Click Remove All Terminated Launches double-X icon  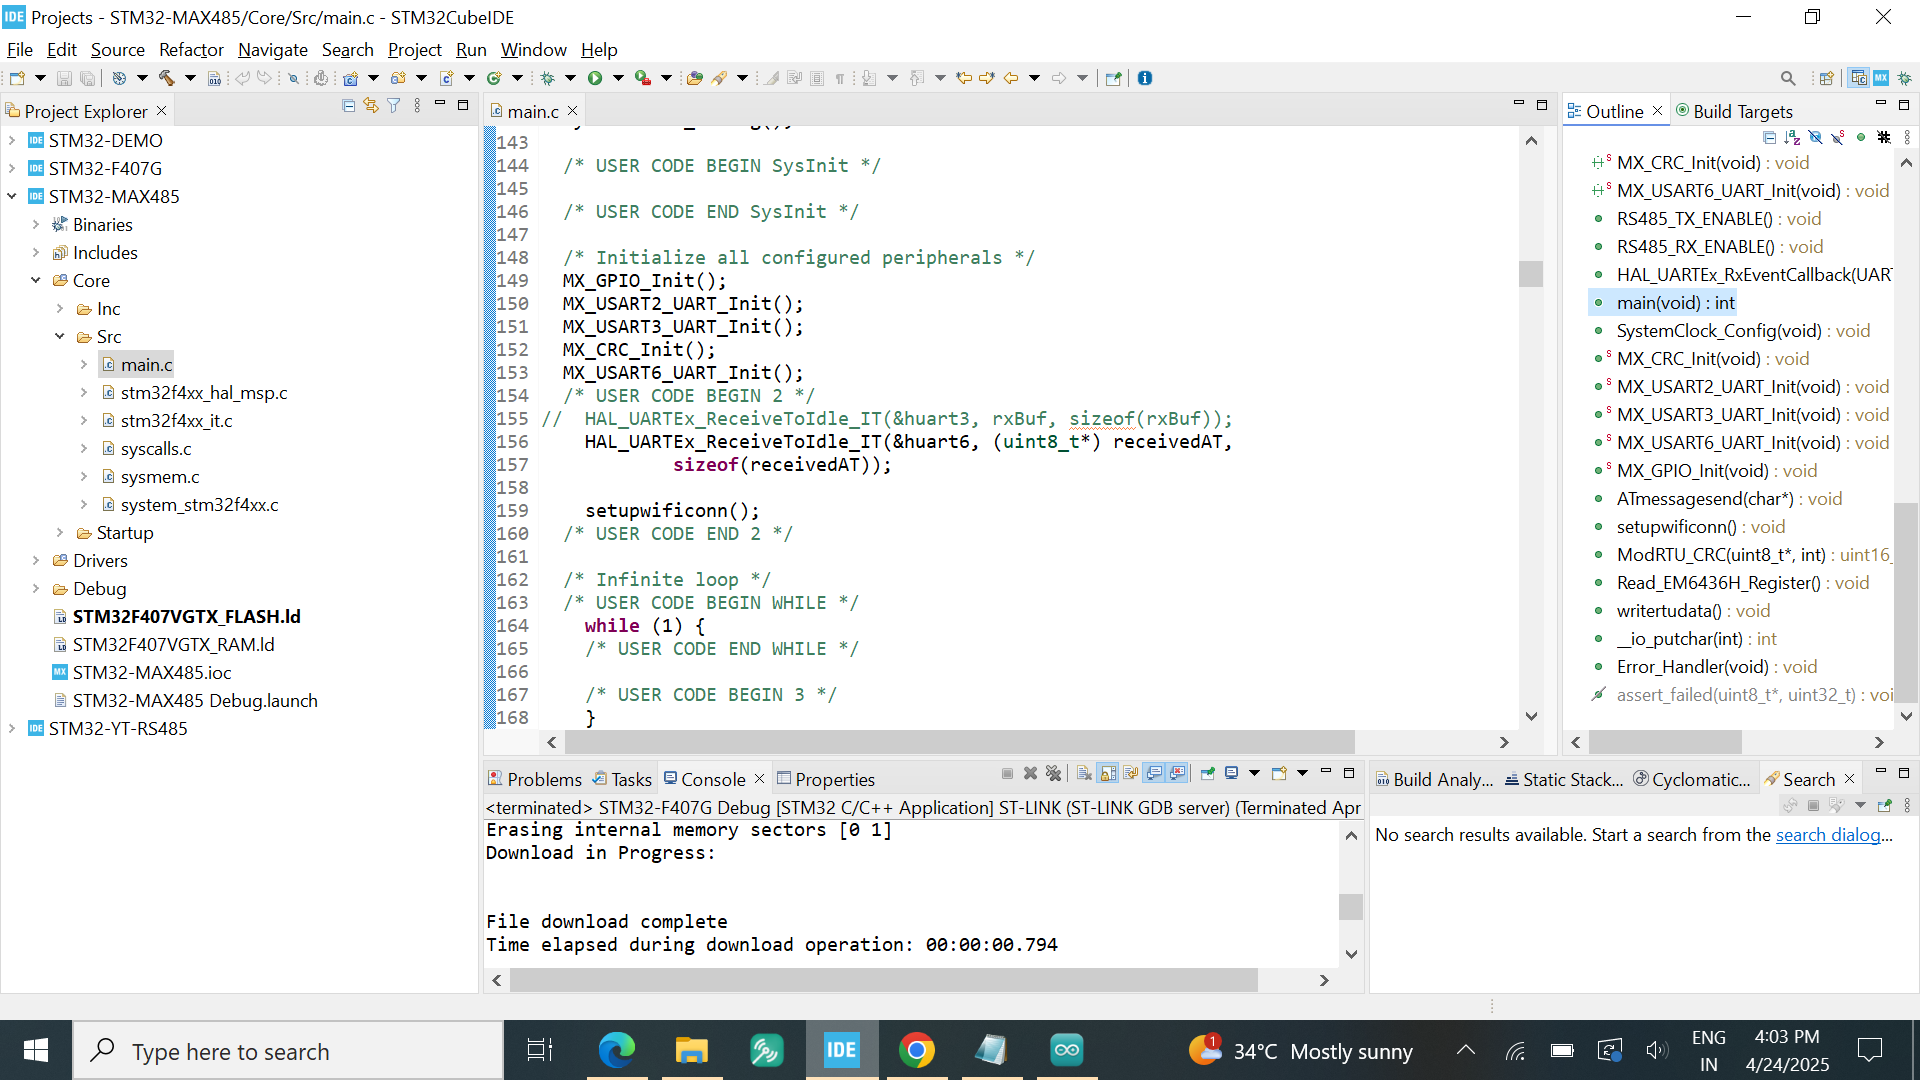coord(1053,773)
